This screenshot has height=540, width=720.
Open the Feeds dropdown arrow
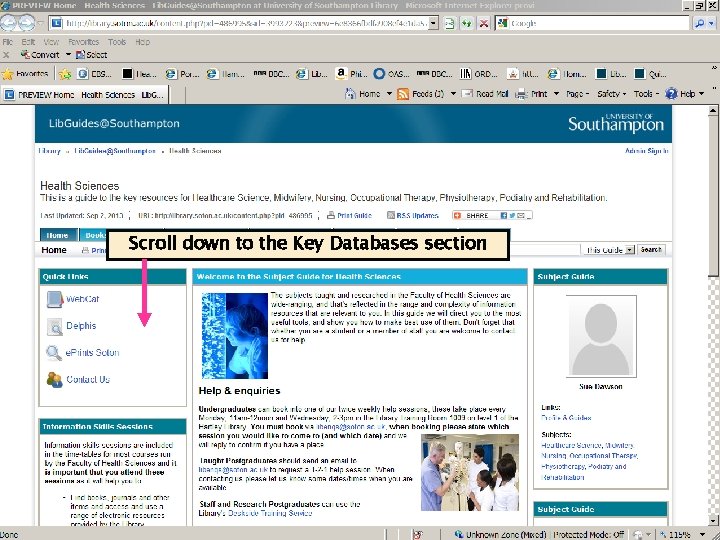[453, 94]
